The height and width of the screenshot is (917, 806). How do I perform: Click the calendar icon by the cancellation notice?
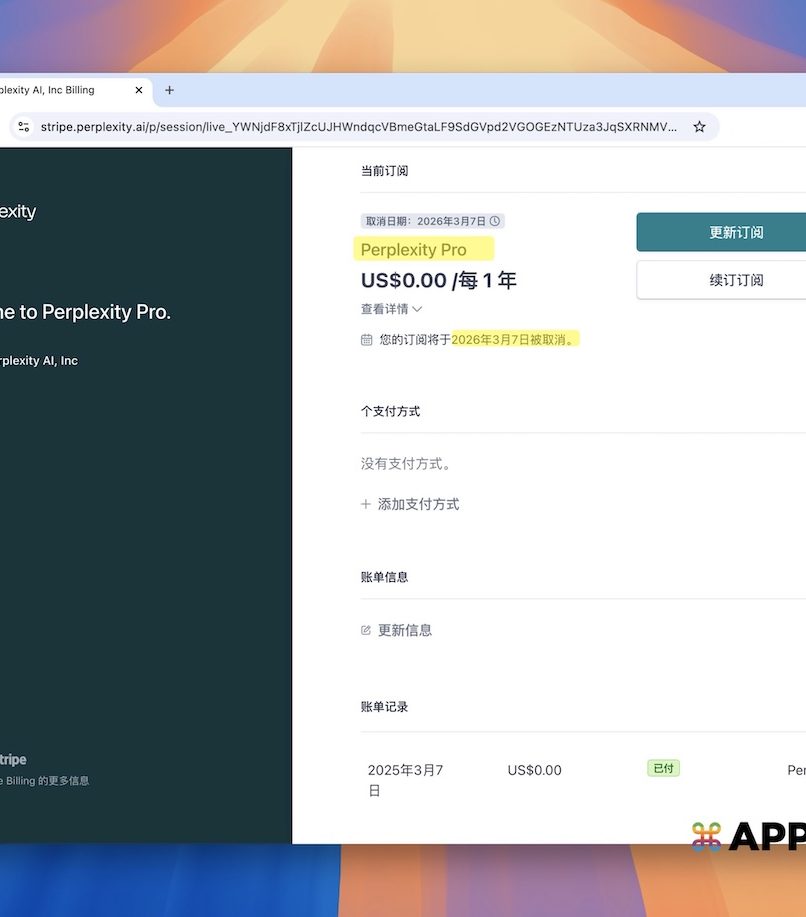coord(366,340)
